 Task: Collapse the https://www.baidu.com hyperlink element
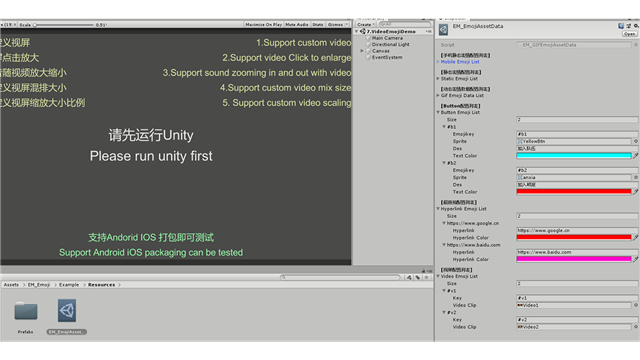pos(444,245)
